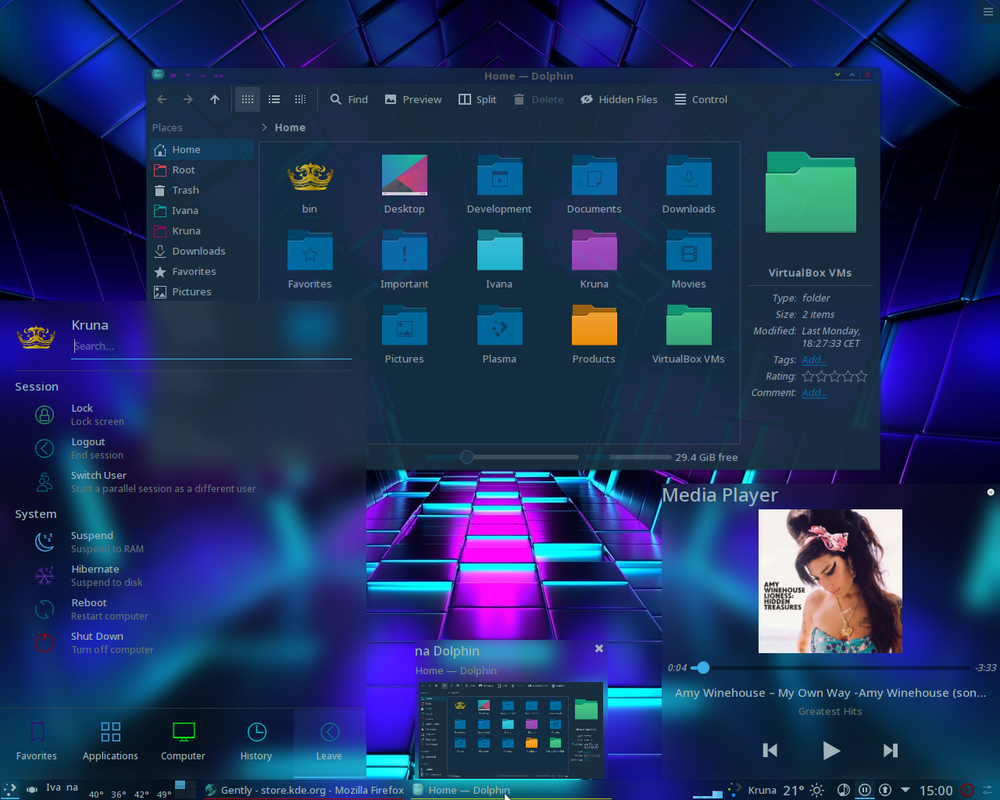Open Leave tab in launcher

tap(329, 742)
